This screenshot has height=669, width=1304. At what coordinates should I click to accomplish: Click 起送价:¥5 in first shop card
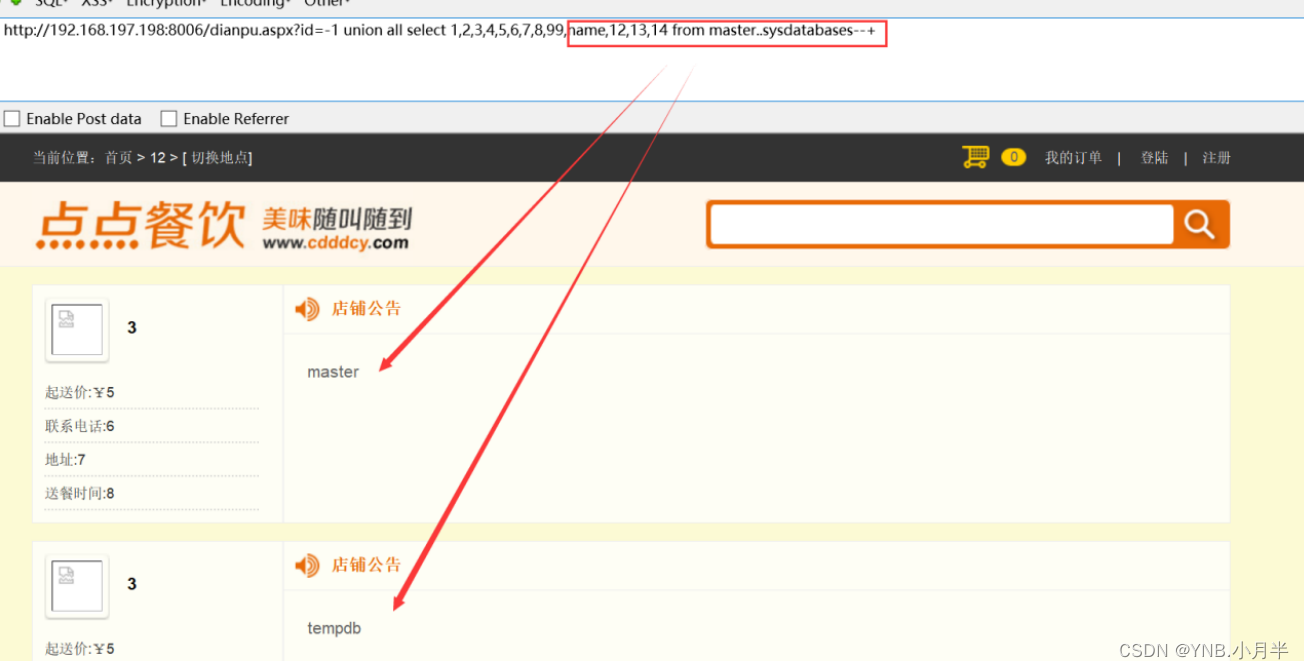click(80, 392)
